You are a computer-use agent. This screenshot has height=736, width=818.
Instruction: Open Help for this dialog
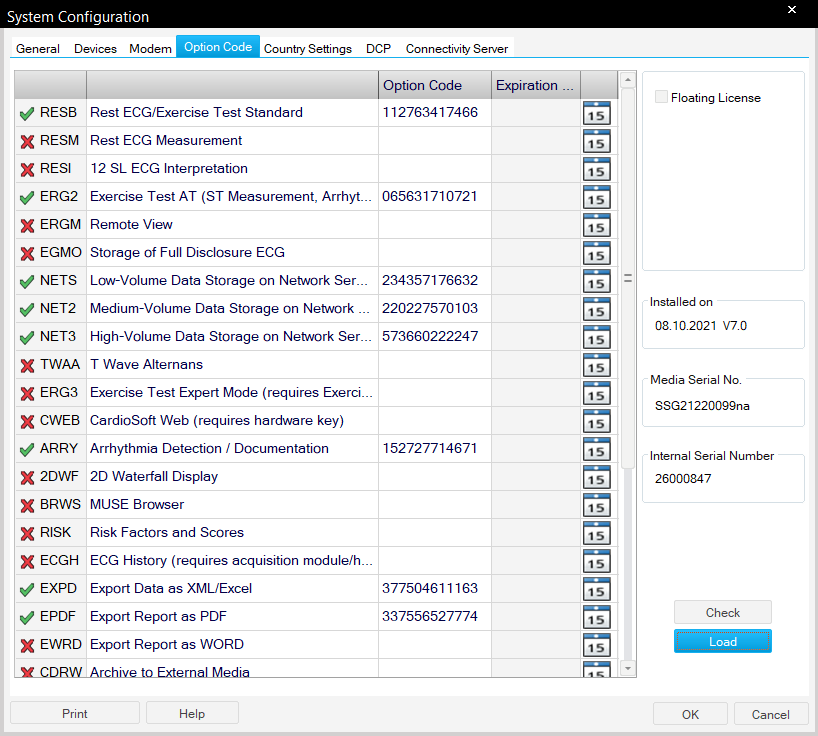pyautogui.click(x=192, y=713)
